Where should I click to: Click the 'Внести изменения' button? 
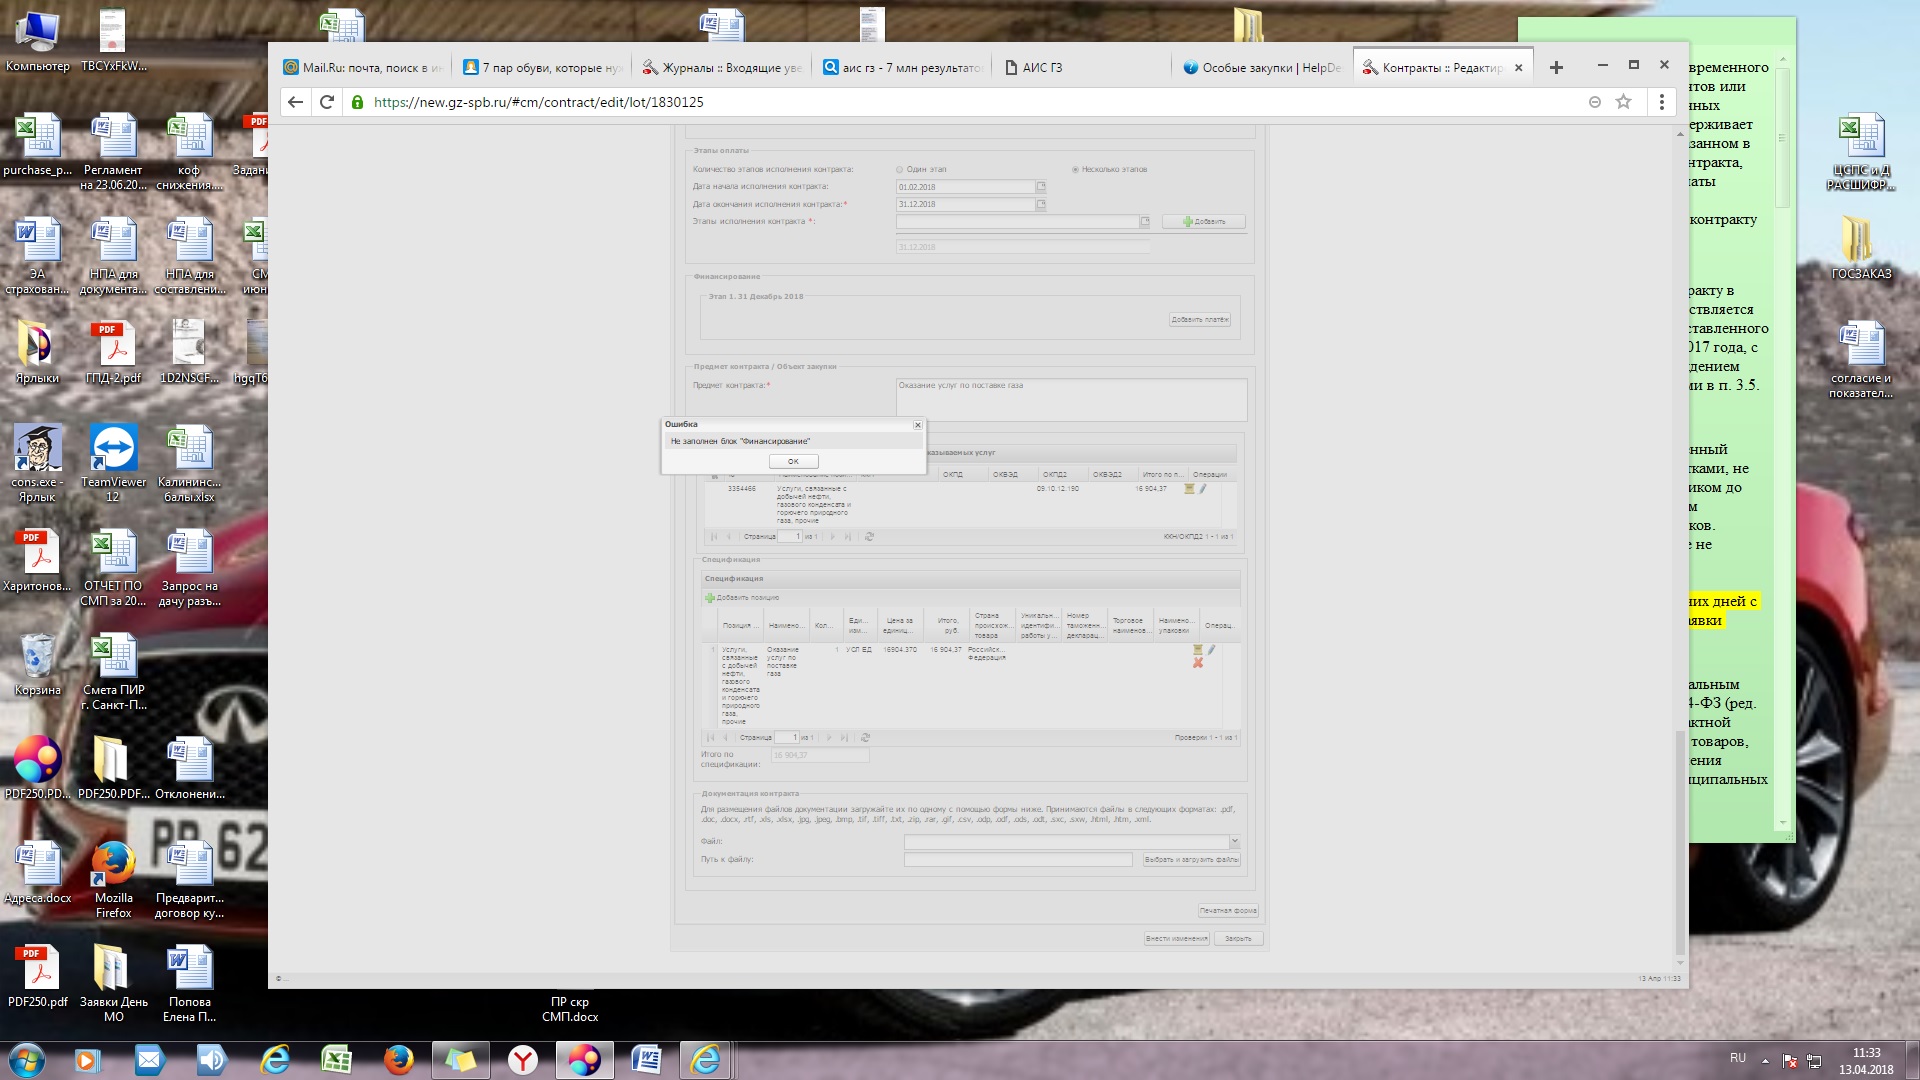1177,939
